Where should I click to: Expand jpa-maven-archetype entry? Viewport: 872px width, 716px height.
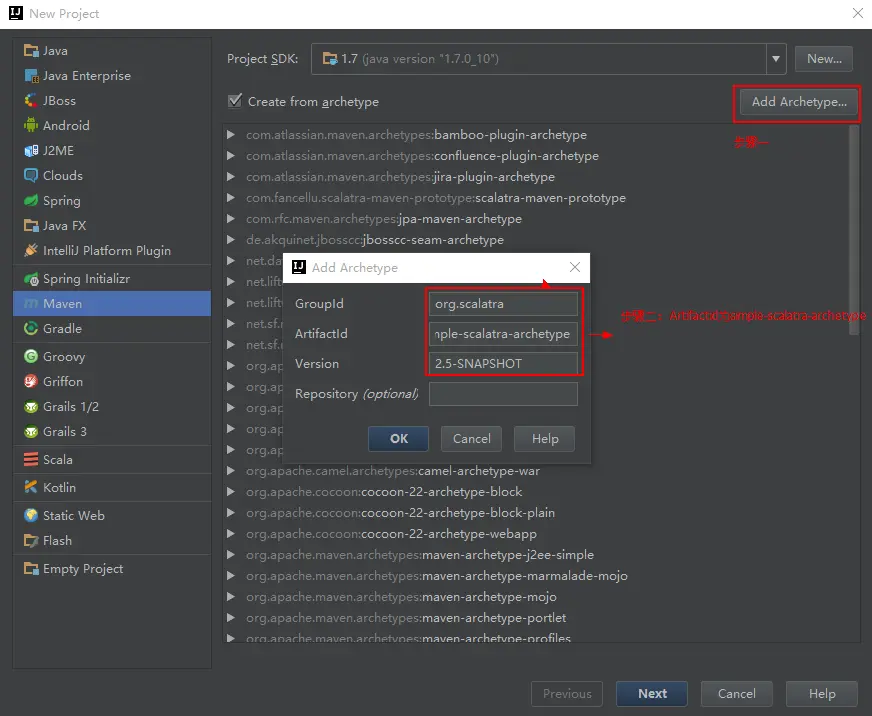click(230, 219)
